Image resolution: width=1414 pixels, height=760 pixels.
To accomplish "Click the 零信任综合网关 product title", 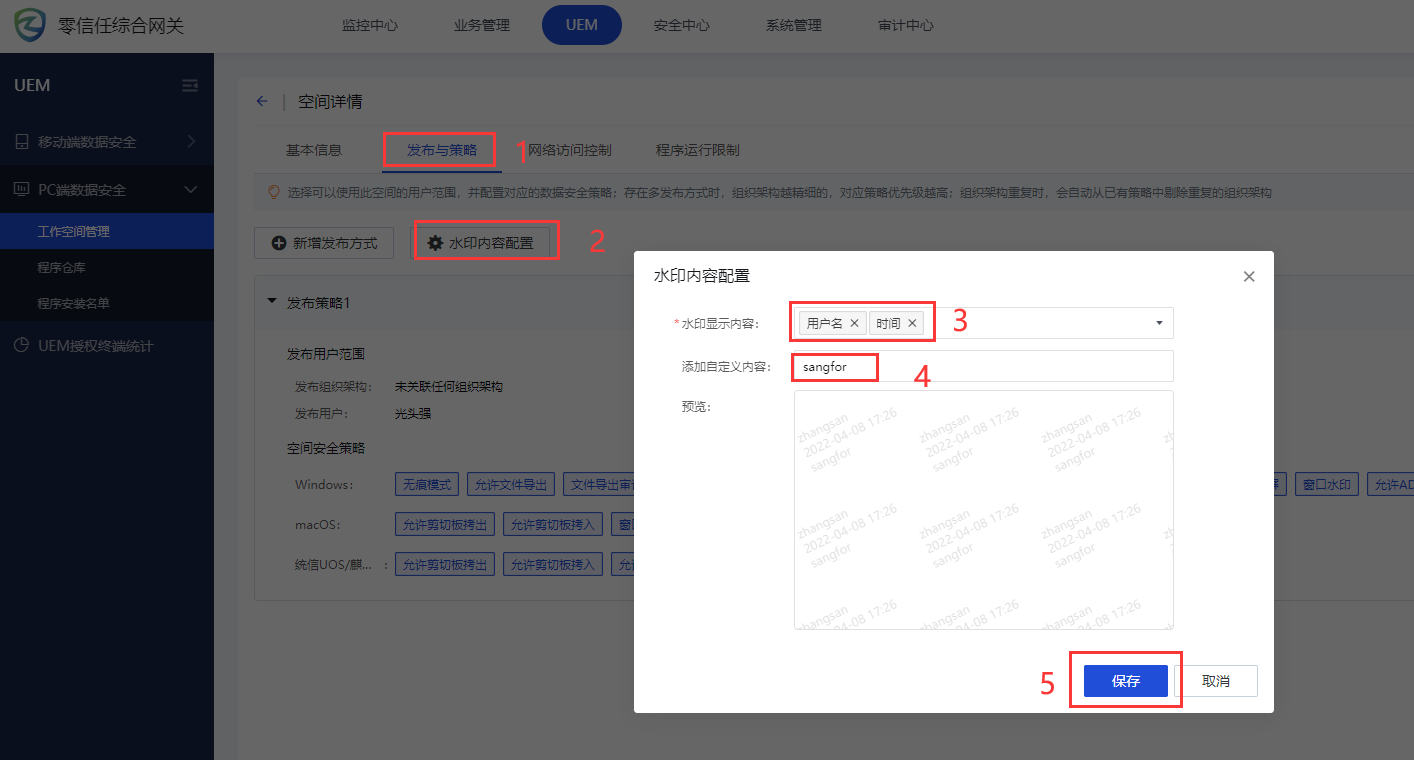I will click(x=121, y=26).
